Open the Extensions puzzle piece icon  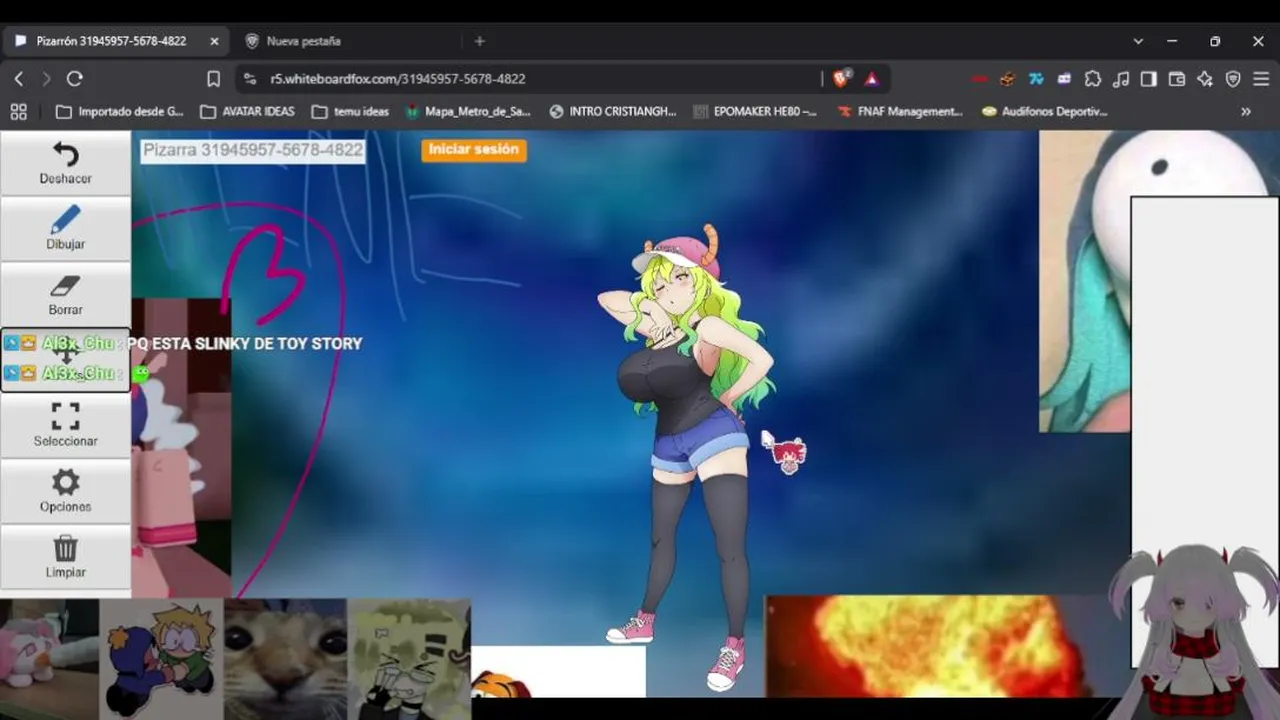tap(1093, 79)
